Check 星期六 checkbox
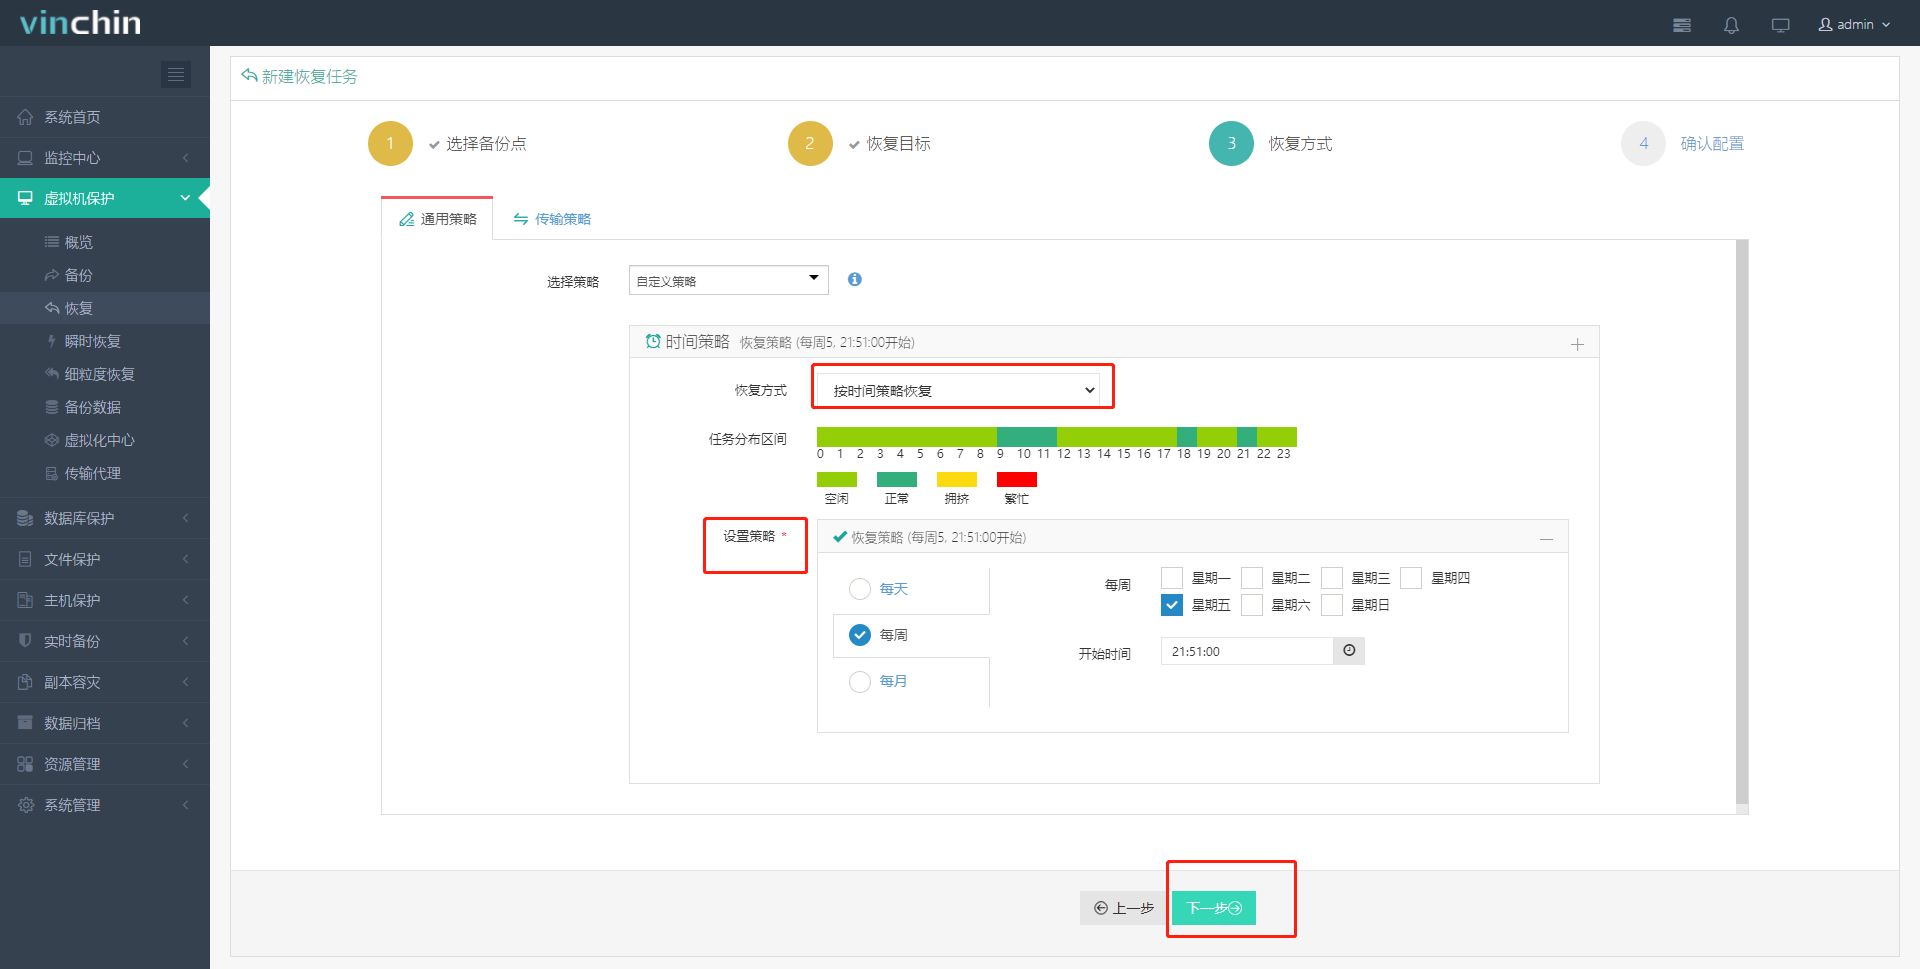Screen dimensions: 1920x969 pyautogui.click(x=1252, y=605)
